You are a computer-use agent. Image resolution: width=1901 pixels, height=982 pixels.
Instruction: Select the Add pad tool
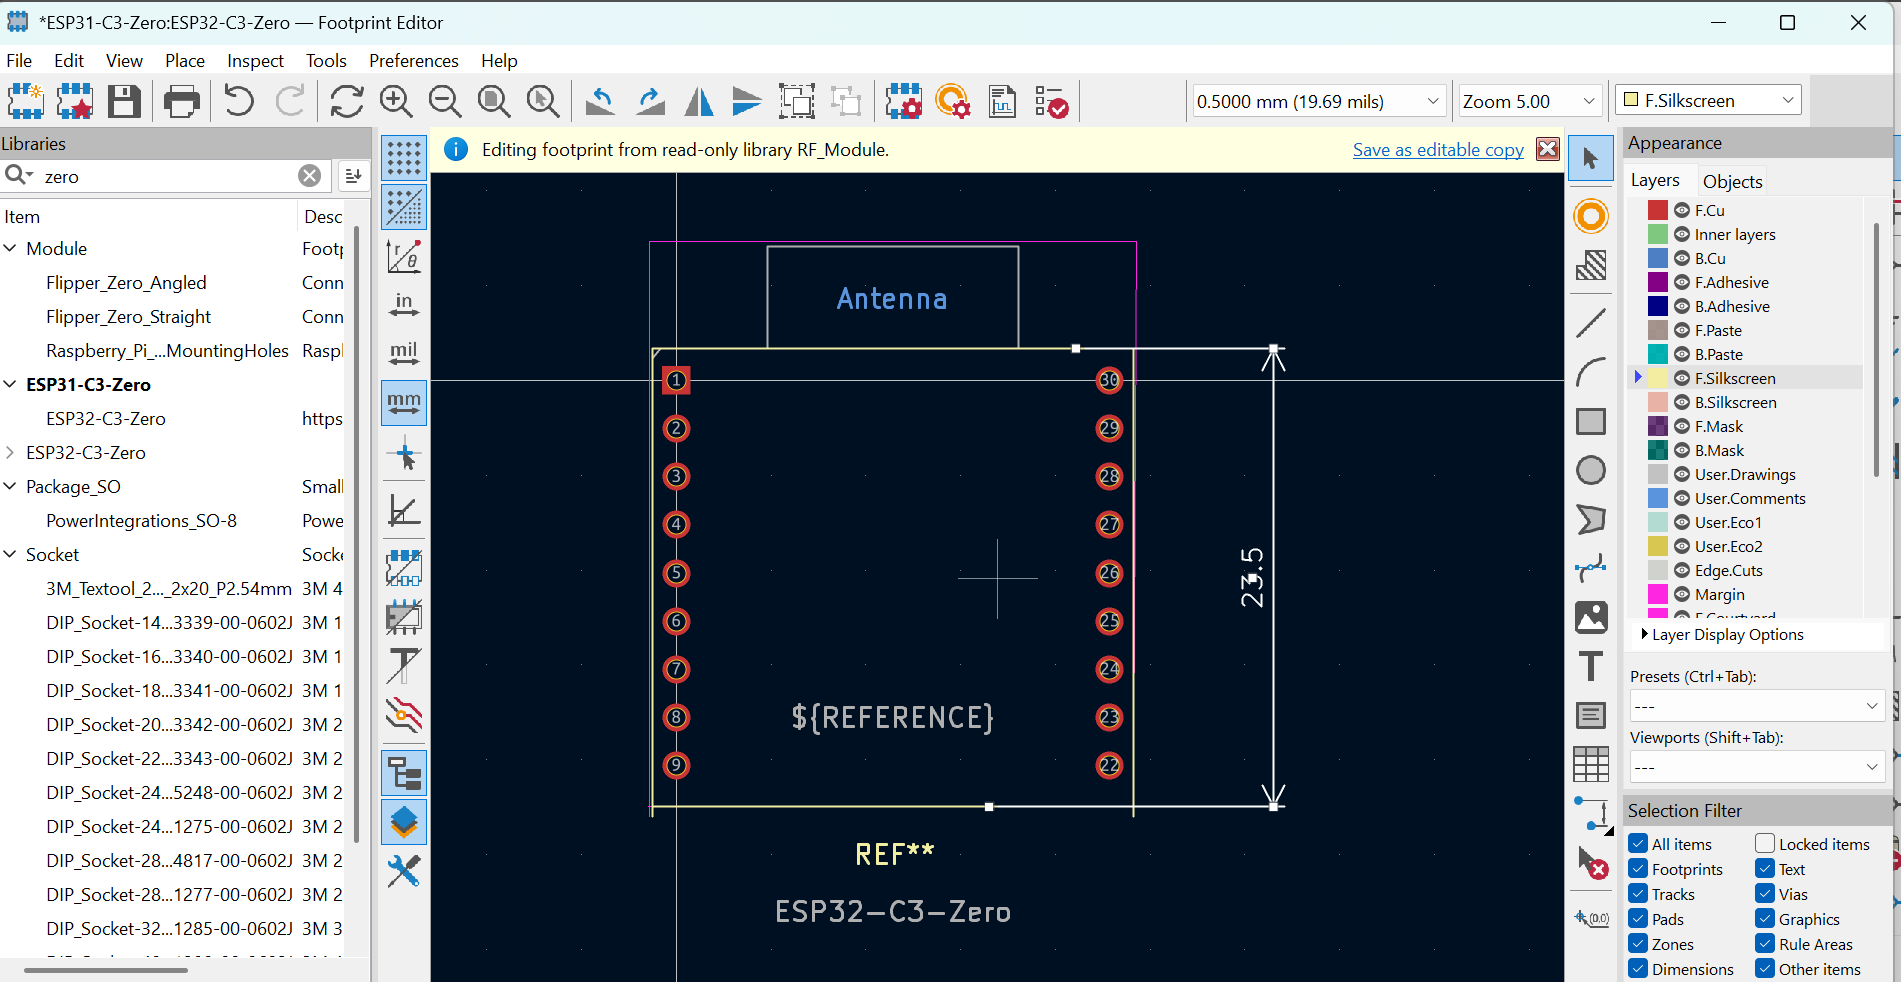pos(1591,216)
